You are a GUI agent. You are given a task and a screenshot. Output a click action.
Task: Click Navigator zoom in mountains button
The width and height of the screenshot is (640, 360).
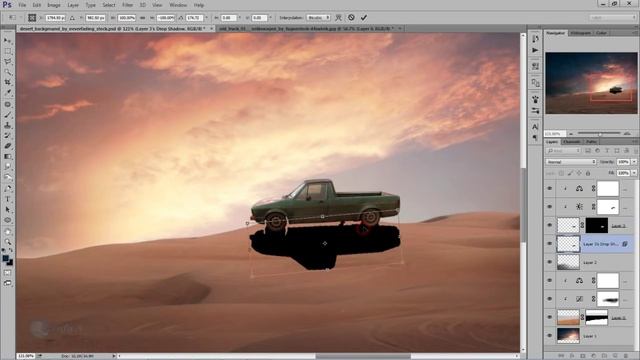tap(627, 133)
